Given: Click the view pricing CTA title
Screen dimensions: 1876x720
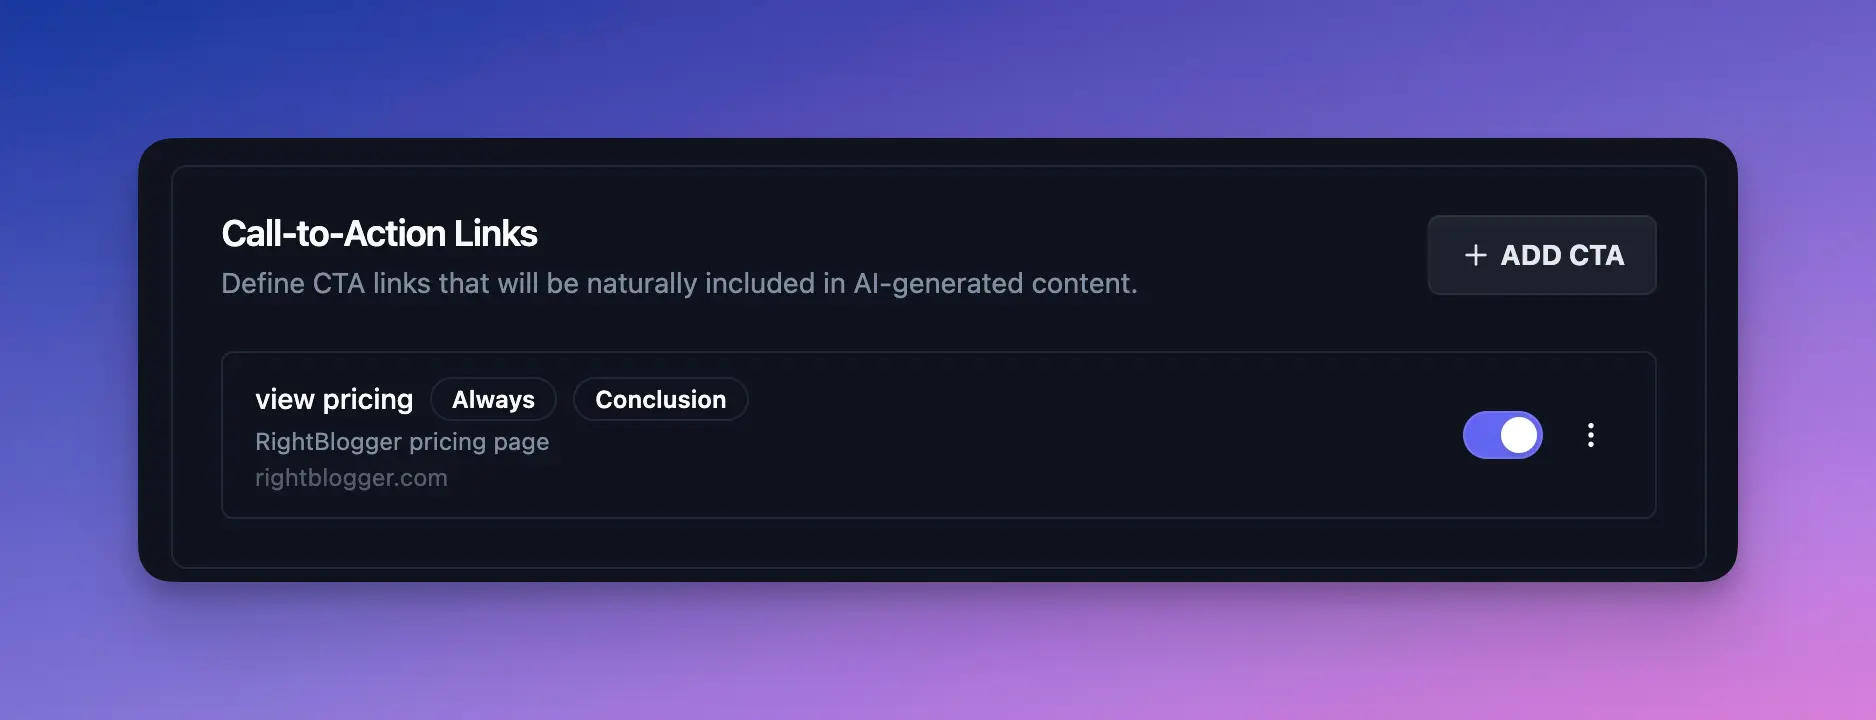Looking at the screenshot, I should point(333,400).
